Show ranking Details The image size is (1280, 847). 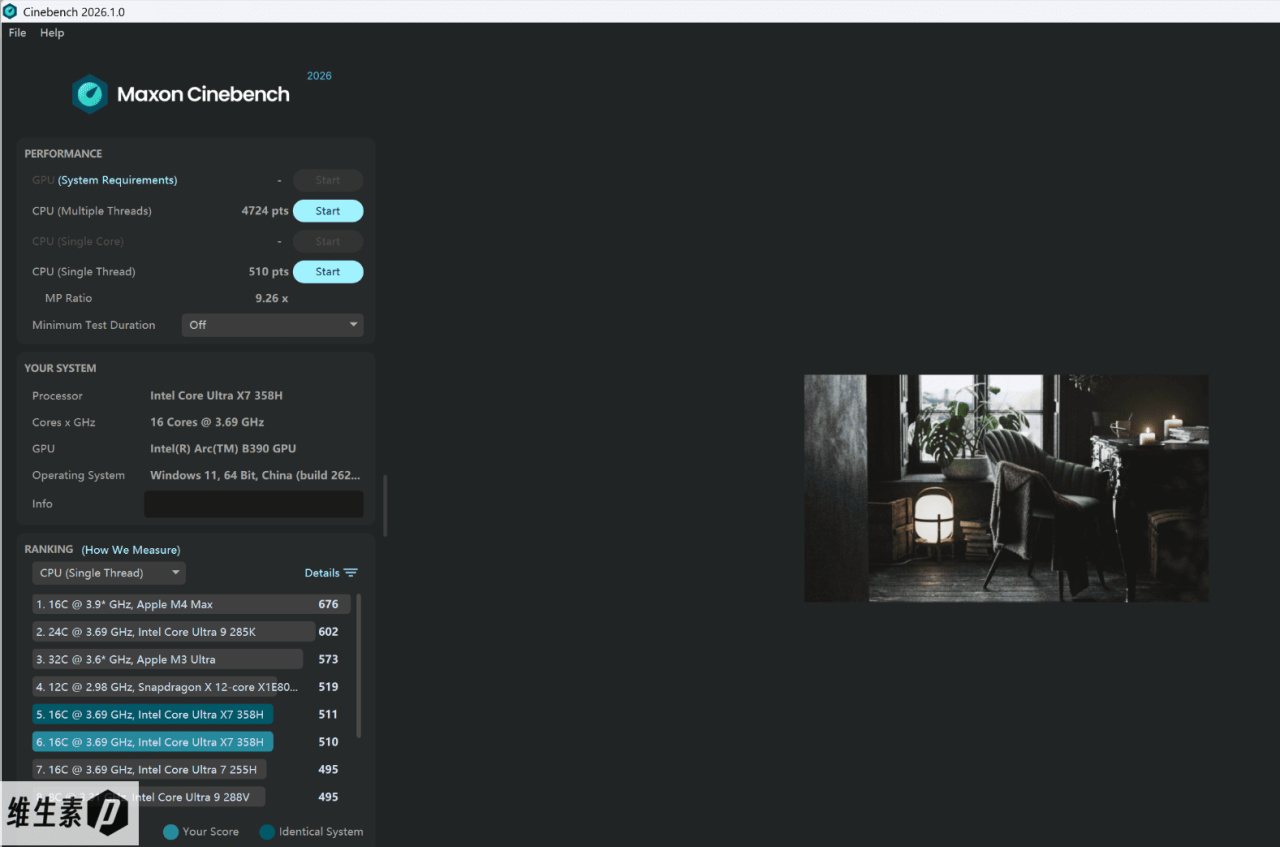tap(322, 573)
